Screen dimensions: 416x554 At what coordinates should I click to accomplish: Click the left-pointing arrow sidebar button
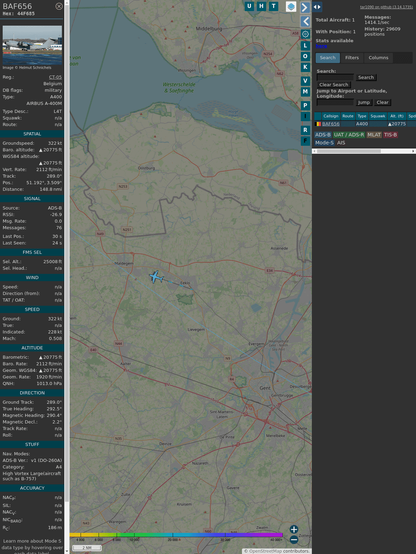(x=305, y=21)
